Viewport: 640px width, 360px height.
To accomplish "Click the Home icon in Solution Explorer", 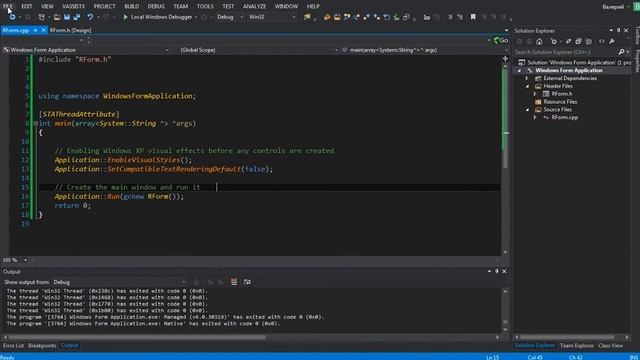I will [x=540, y=42].
